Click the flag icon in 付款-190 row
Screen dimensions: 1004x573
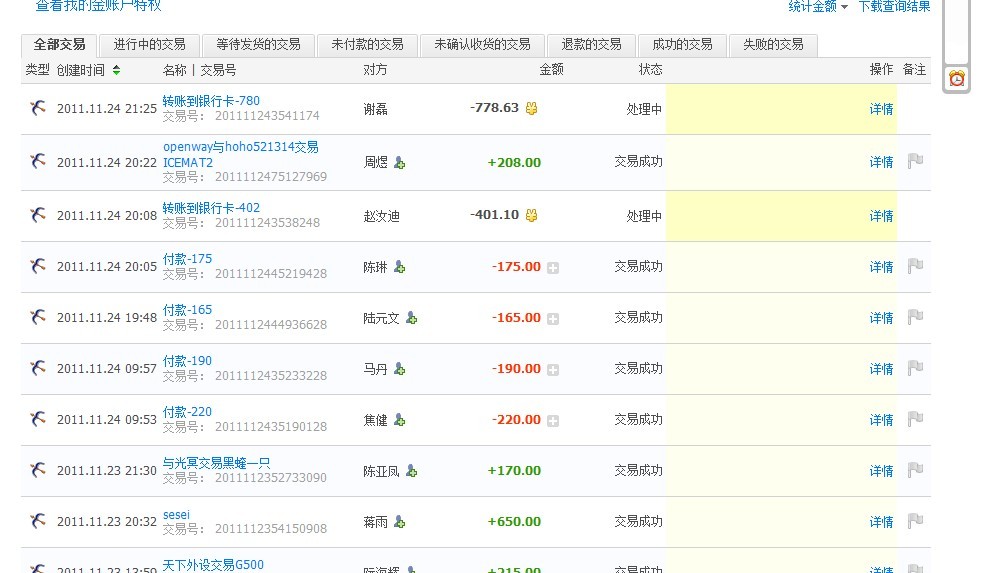tap(914, 368)
